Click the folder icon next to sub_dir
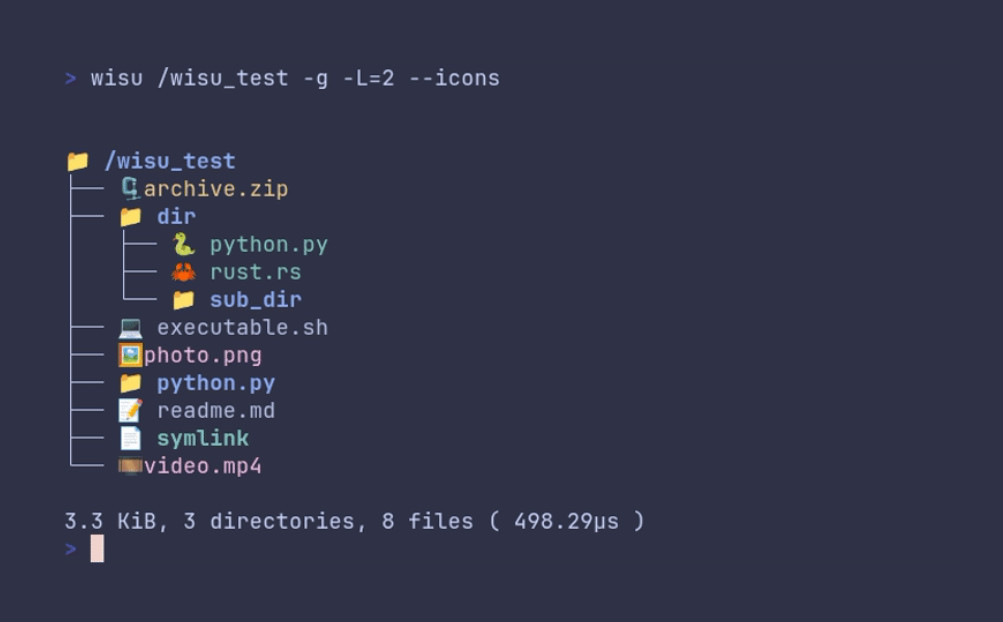This screenshot has height=622, width=1003. (x=183, y=300)
